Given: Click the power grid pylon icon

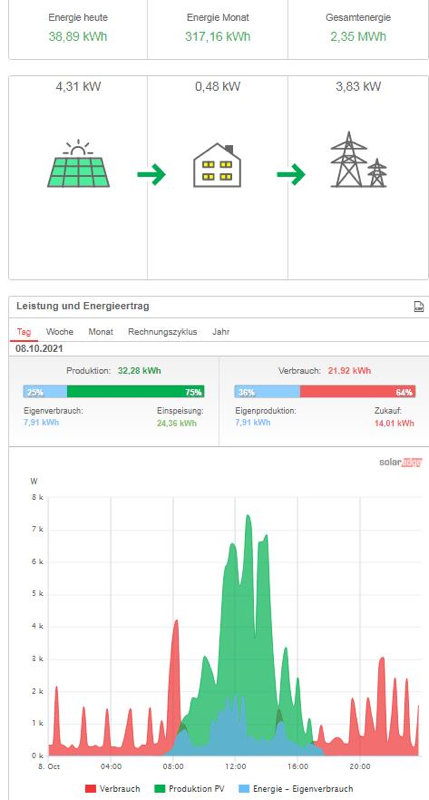Looking at the screenshot, I should (x=359, y=160).
